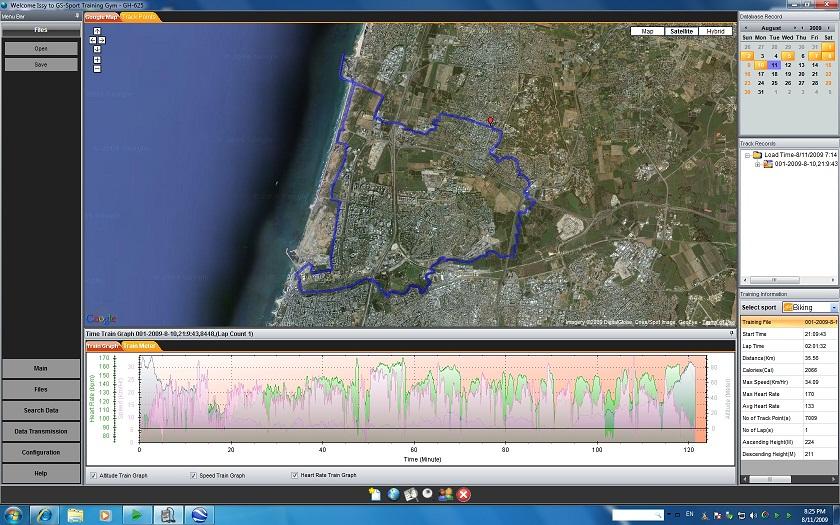Open Windows Explorer folder on taskbar
The width and height of the screenshot is (840, 525).
[x=75, y=515]
